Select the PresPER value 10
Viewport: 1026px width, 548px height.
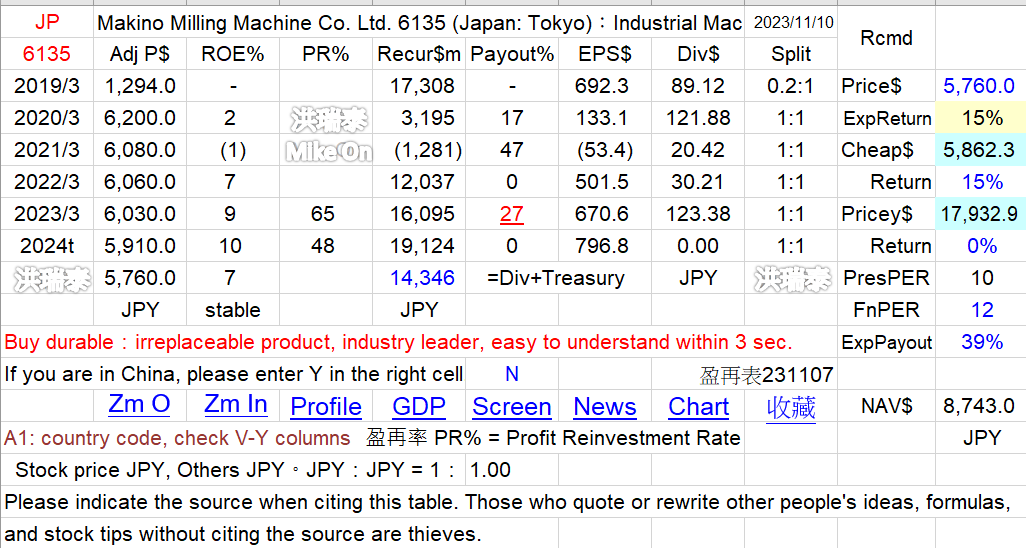982,278
